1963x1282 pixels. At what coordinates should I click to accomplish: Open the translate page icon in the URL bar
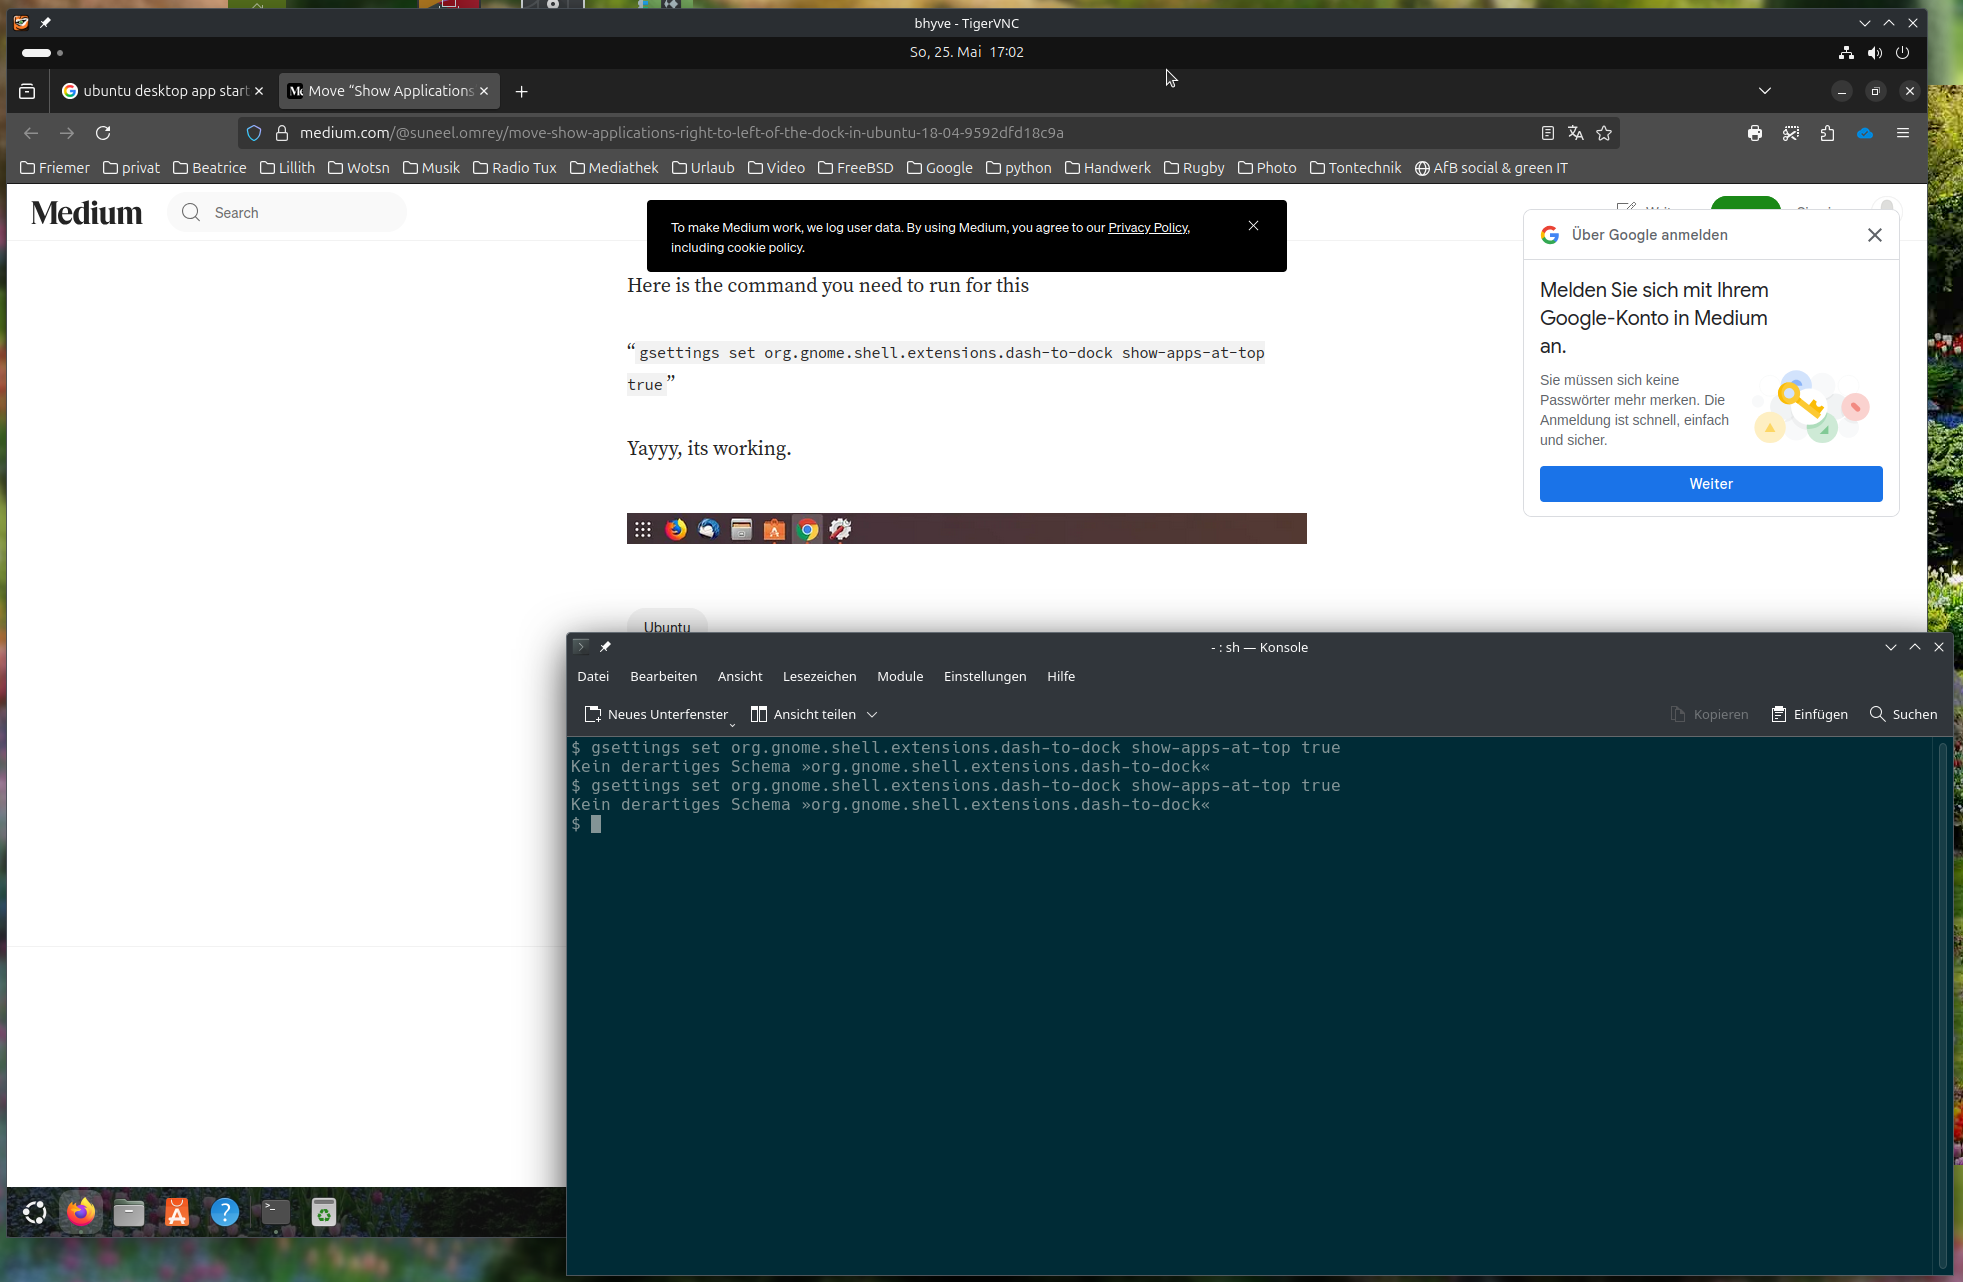pyautogui.click(x=1576, y=133)
